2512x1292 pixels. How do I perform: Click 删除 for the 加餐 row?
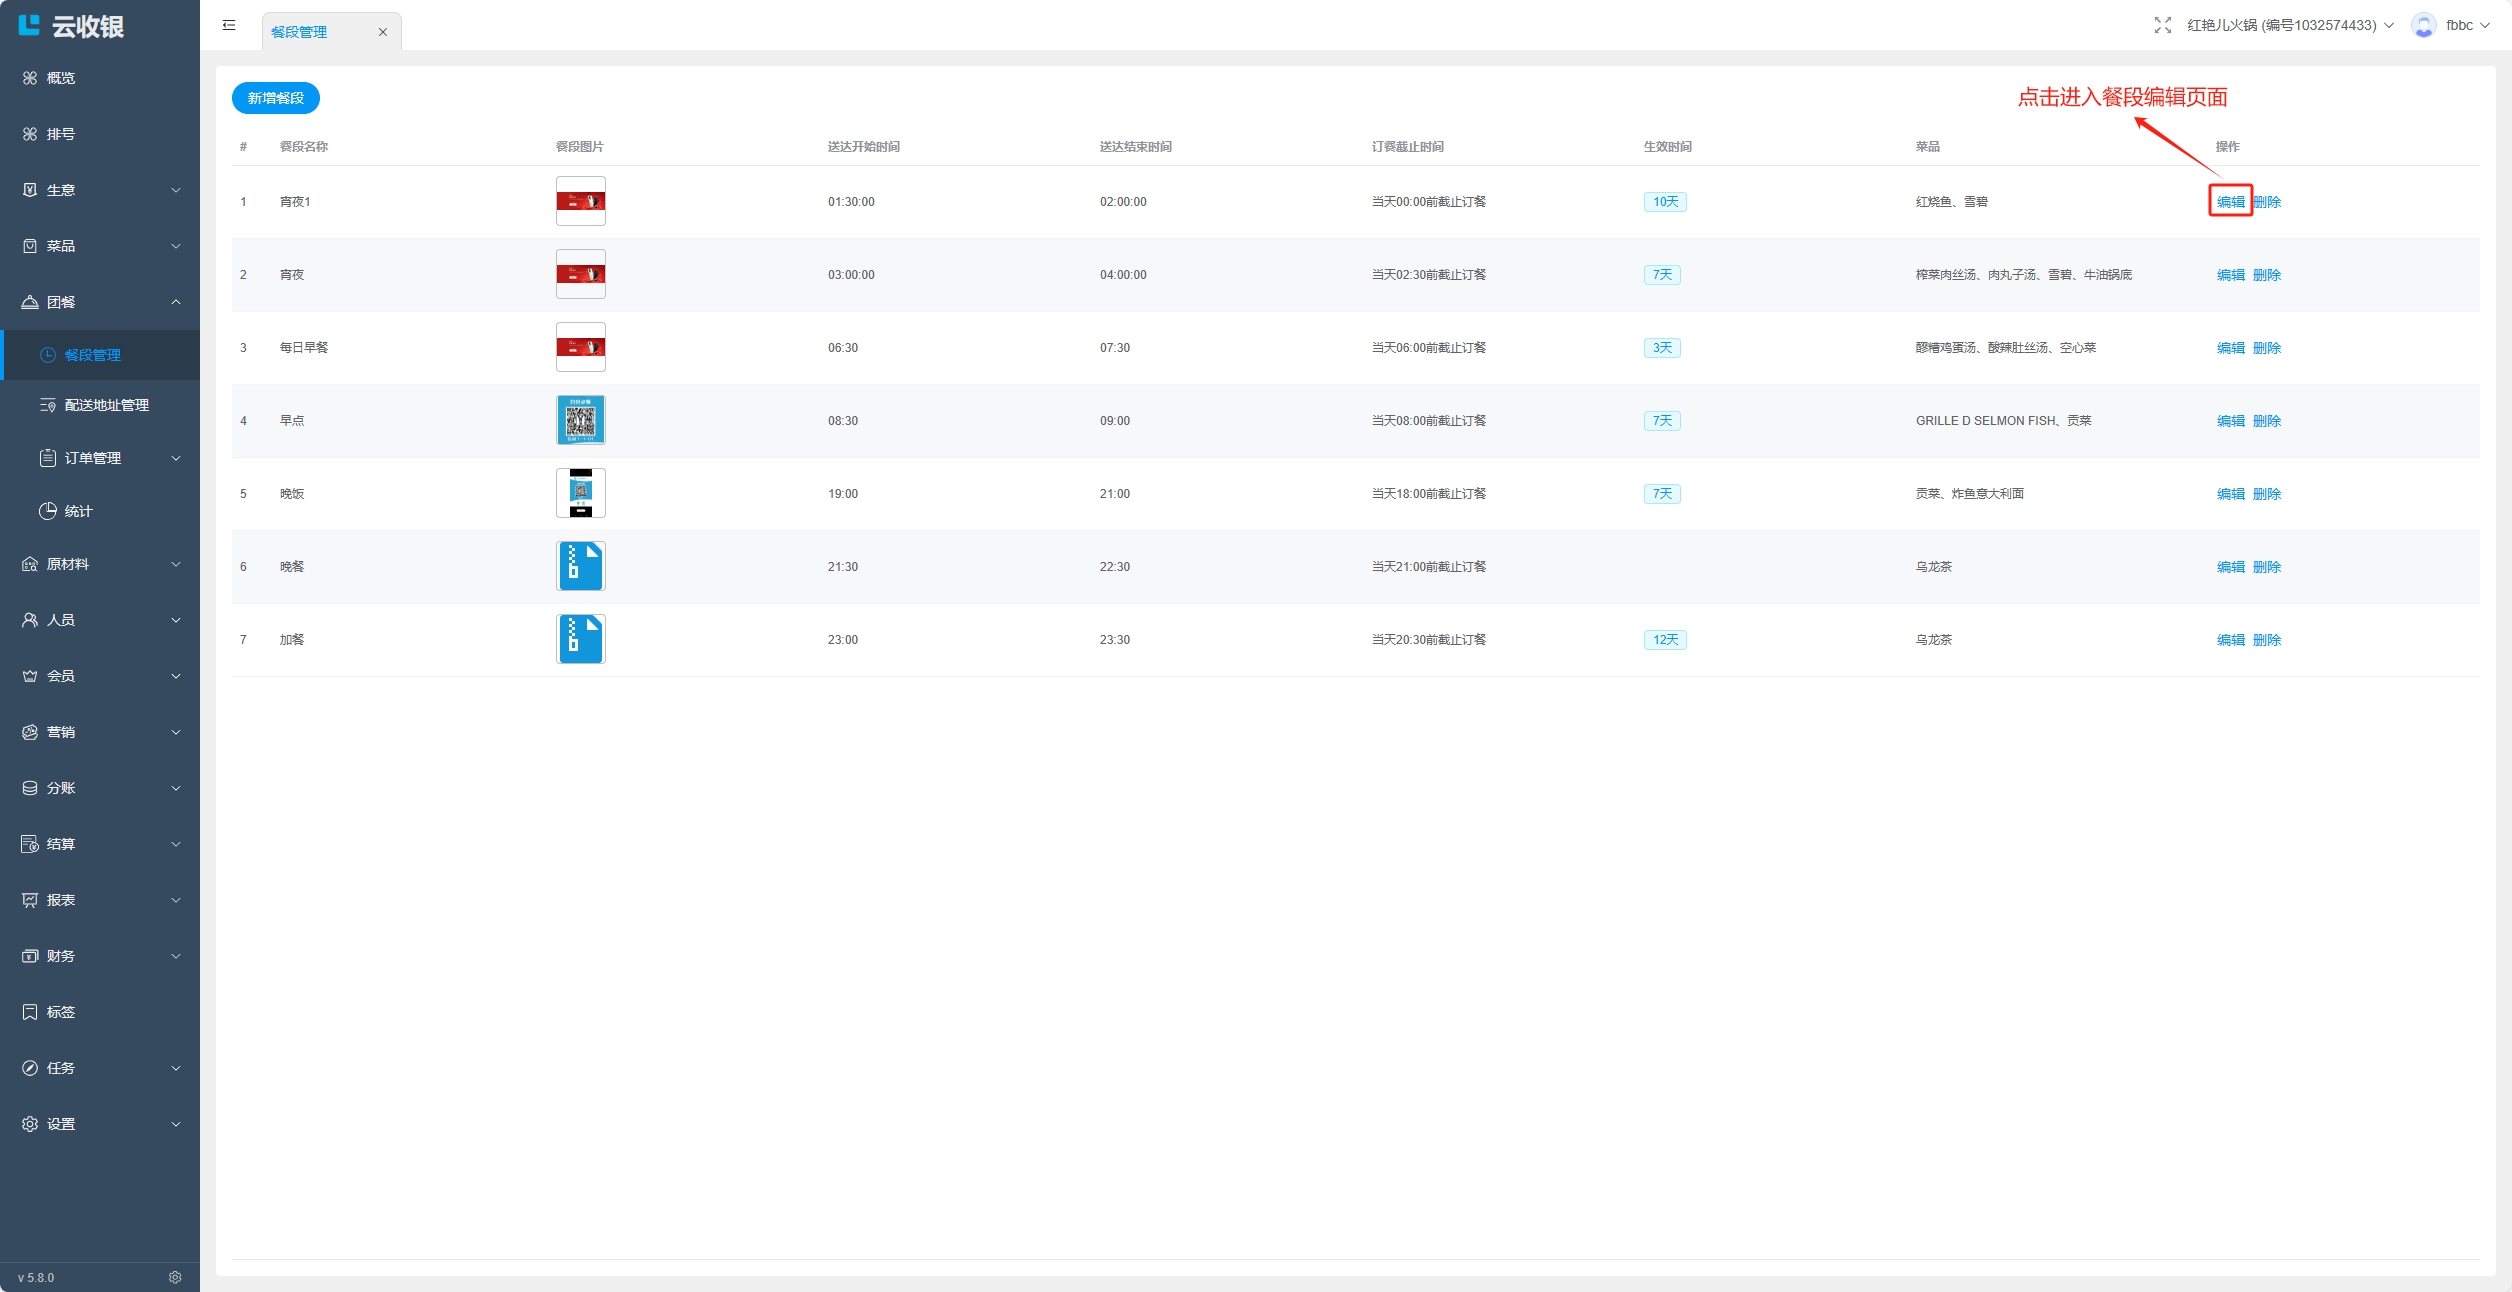(x=2266, y=640)
